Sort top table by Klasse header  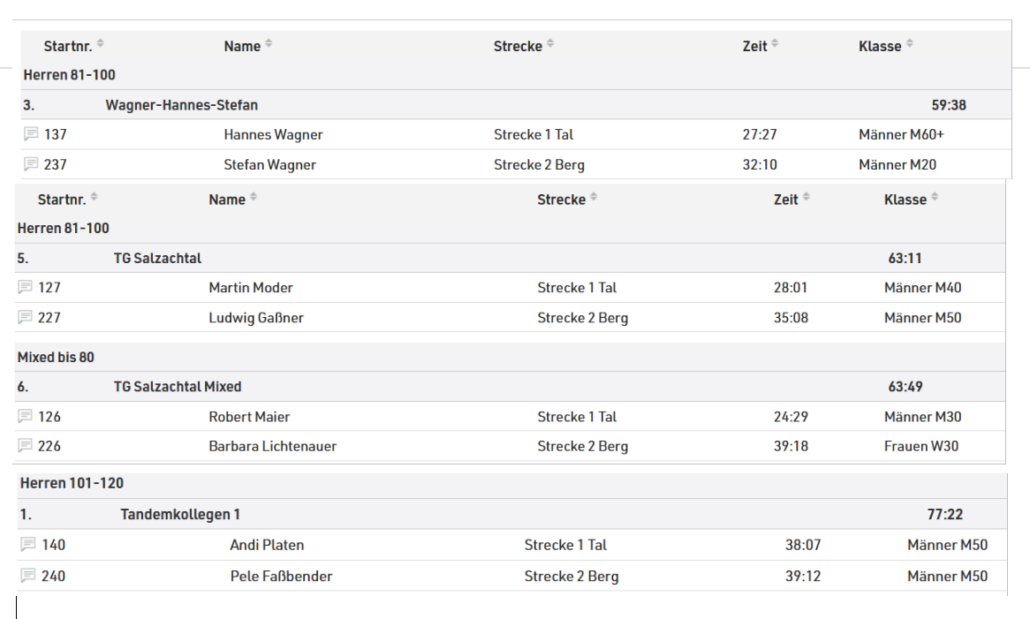pyautogui.click(x=880, y=46)
